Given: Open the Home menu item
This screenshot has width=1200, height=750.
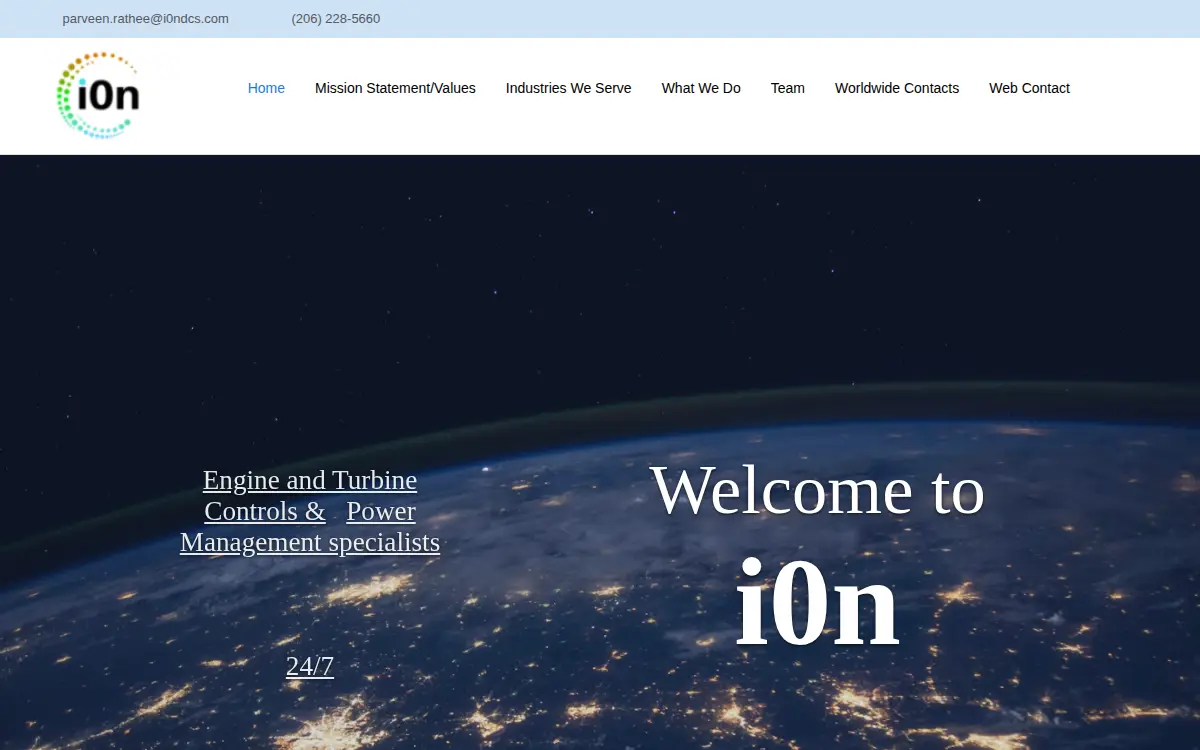Looking at the screenshot, I should pyautogui.click(x=266, y=88).
